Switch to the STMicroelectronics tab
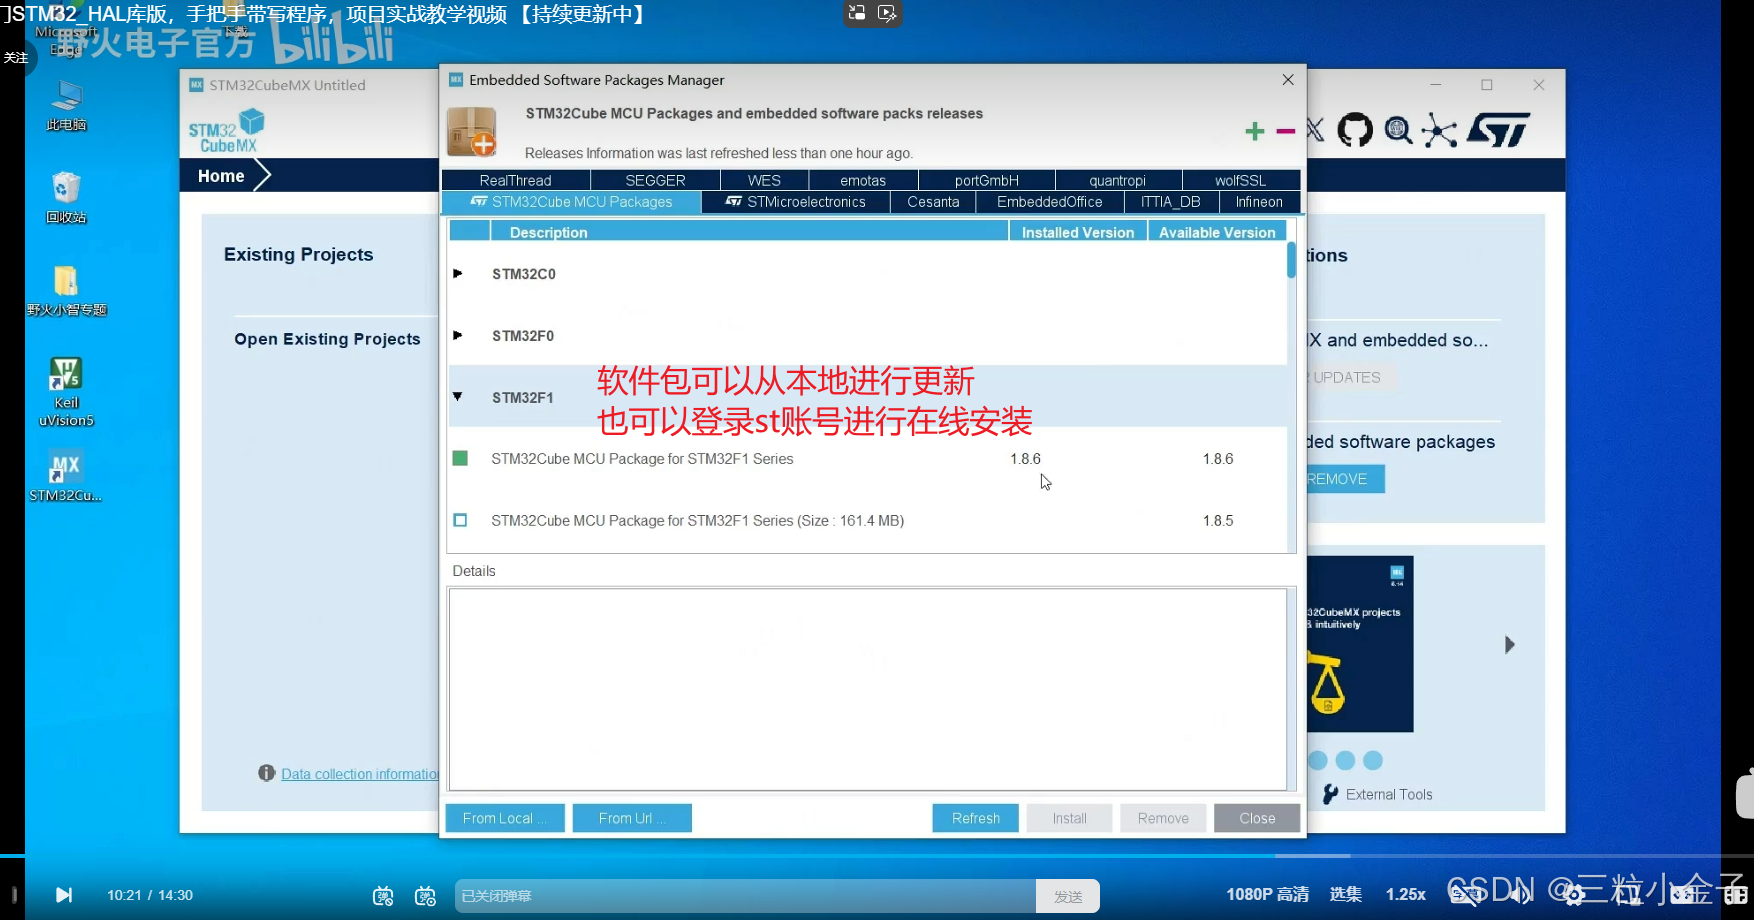Viewport: 1754px width, 920px height. 796,202
